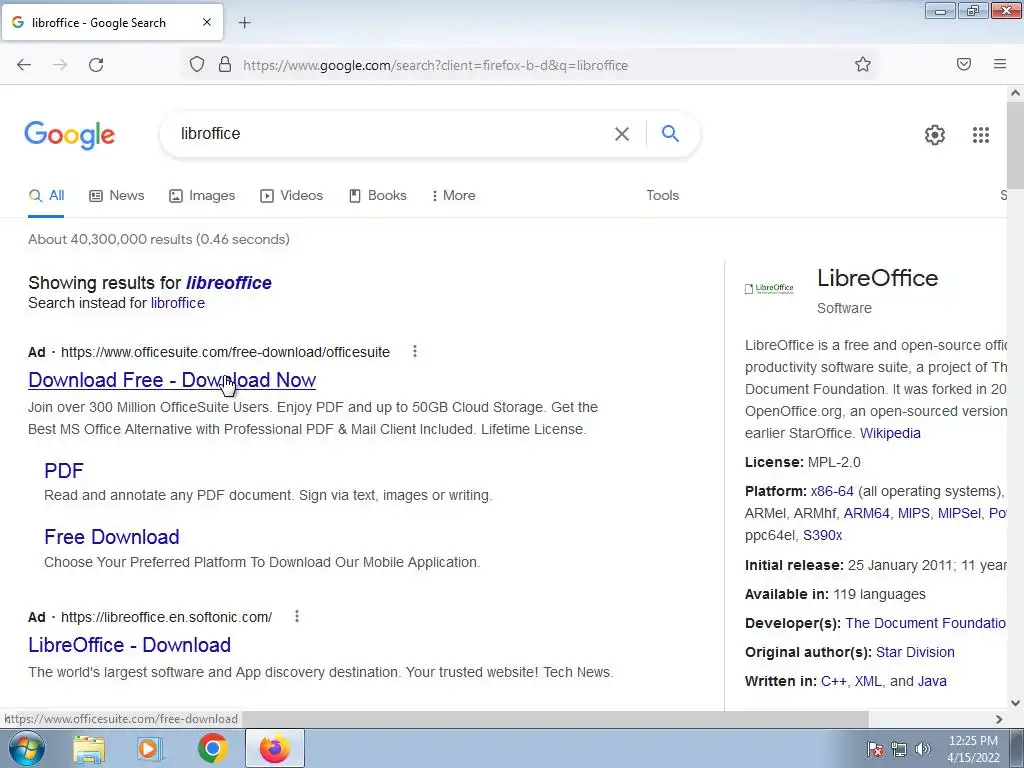Click the MIPSel platform link
The width and height of the screenshot is (1024, 768).
959,513
